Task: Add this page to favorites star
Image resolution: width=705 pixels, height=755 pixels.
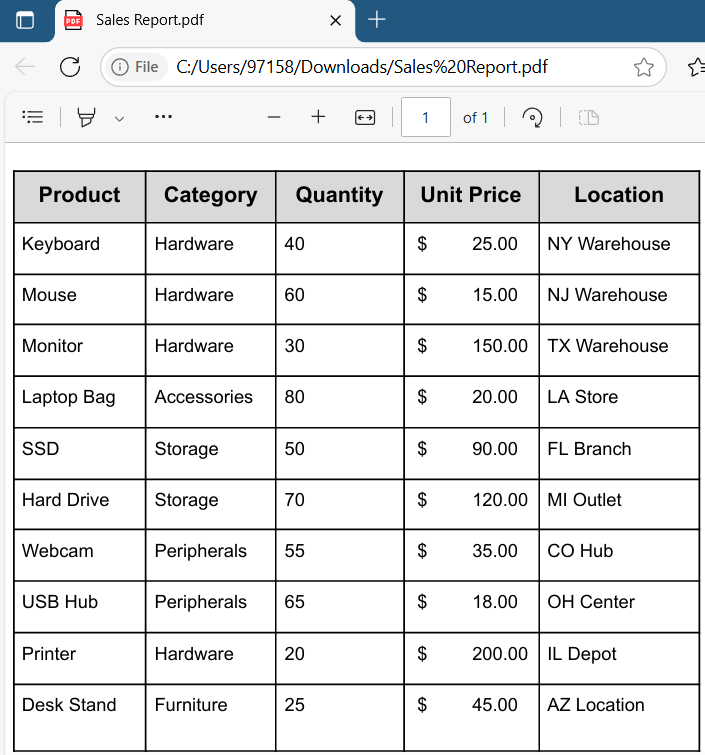Action: coord(643,67)
